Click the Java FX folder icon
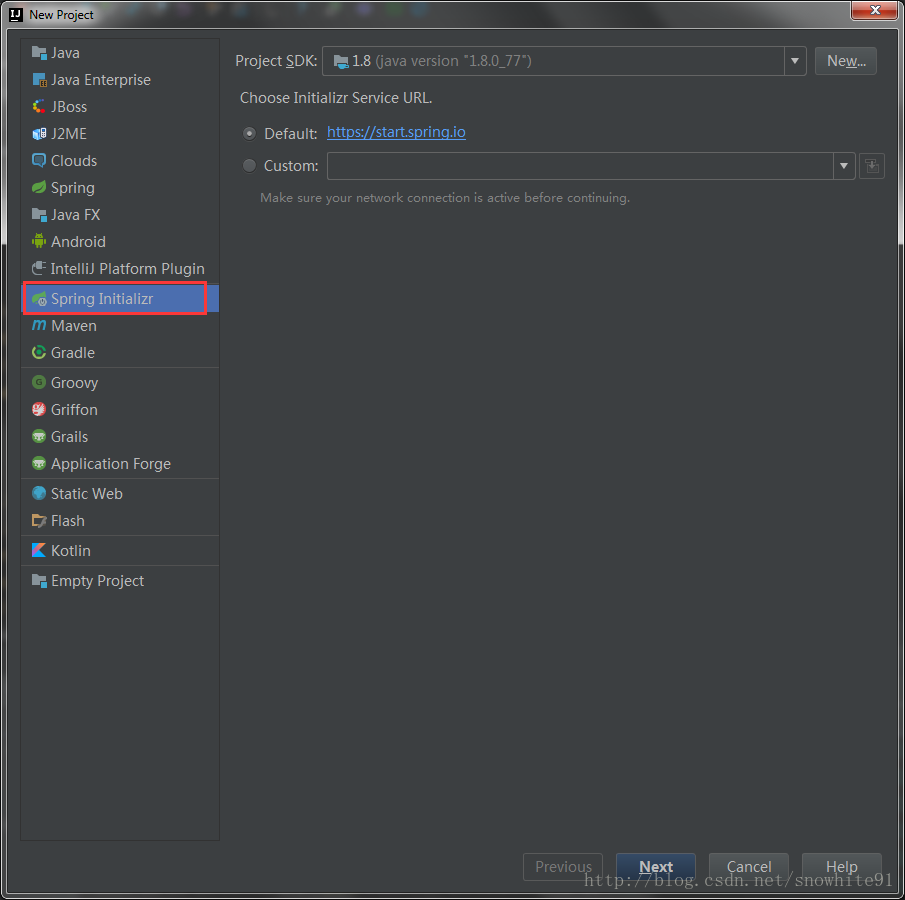This screenshot has height=900, width=905. coord(39,215)
